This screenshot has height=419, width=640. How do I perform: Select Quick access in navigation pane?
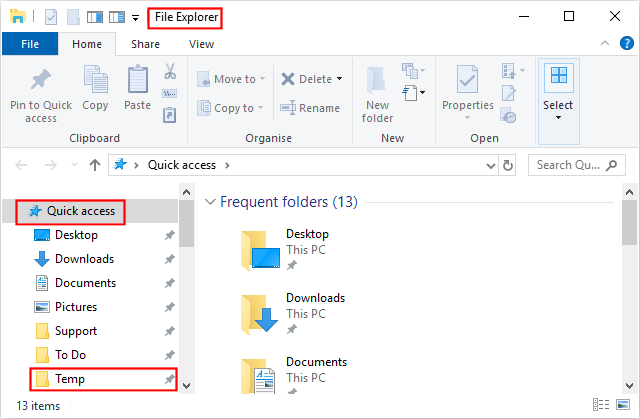(79, 211)
